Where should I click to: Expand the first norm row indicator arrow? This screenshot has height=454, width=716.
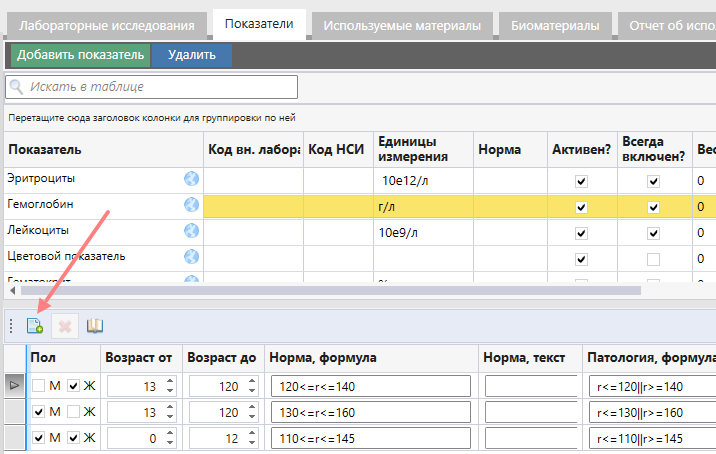(x=13, y=385)
